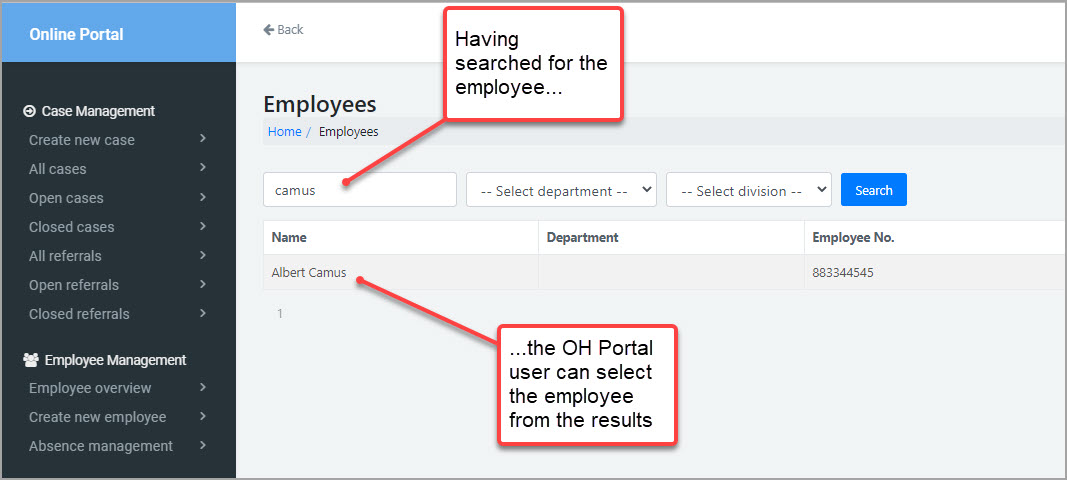Click the Case Management section icon

pos(30,112)
